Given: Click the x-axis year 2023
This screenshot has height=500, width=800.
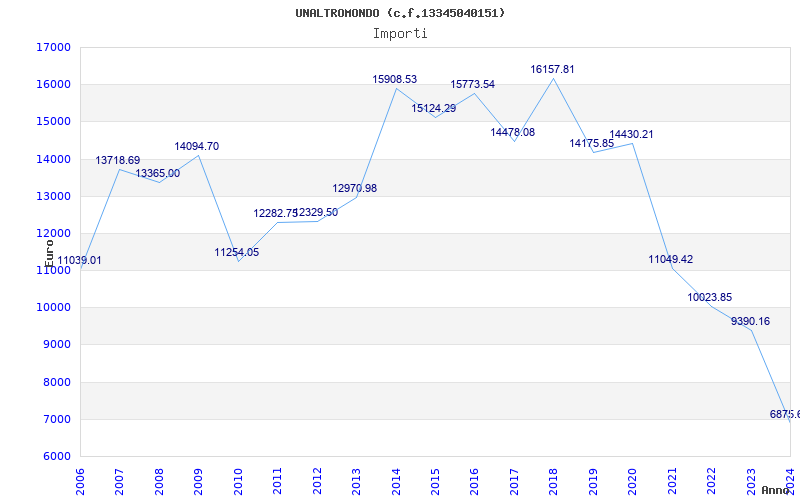Looking at the screenshot, I should point(751,481).
